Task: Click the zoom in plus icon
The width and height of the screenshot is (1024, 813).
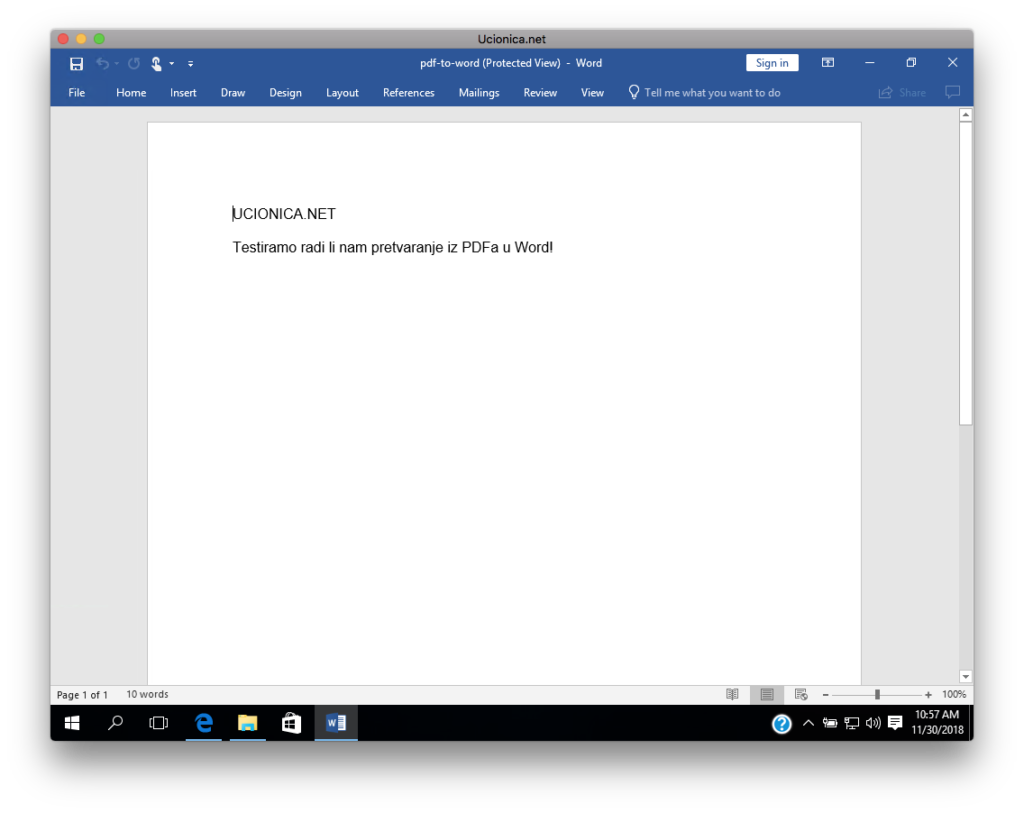Action: point(928,694)
